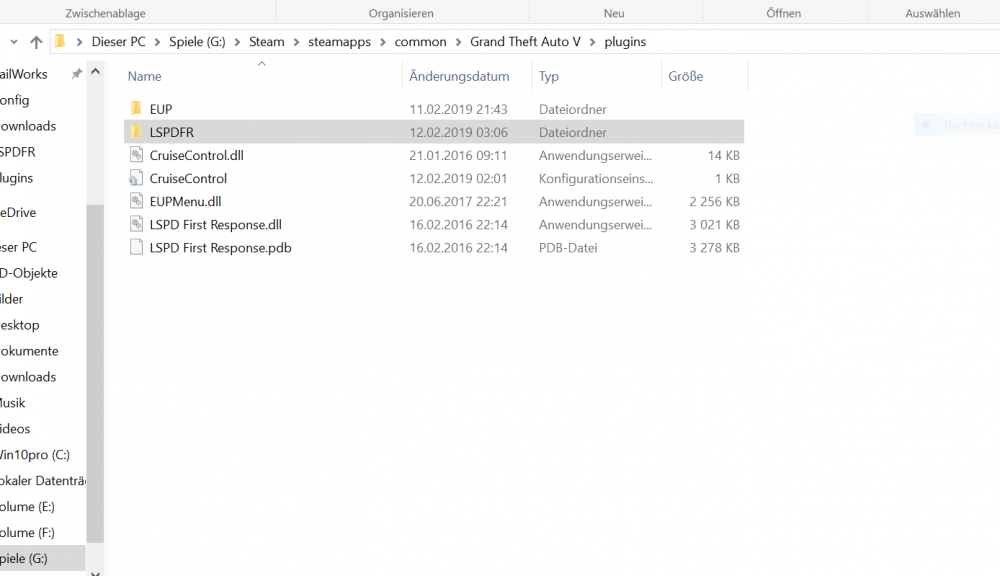Click the plugins breadcrumb
Screen dimensions: 1000x576
[x=625, y=41]
